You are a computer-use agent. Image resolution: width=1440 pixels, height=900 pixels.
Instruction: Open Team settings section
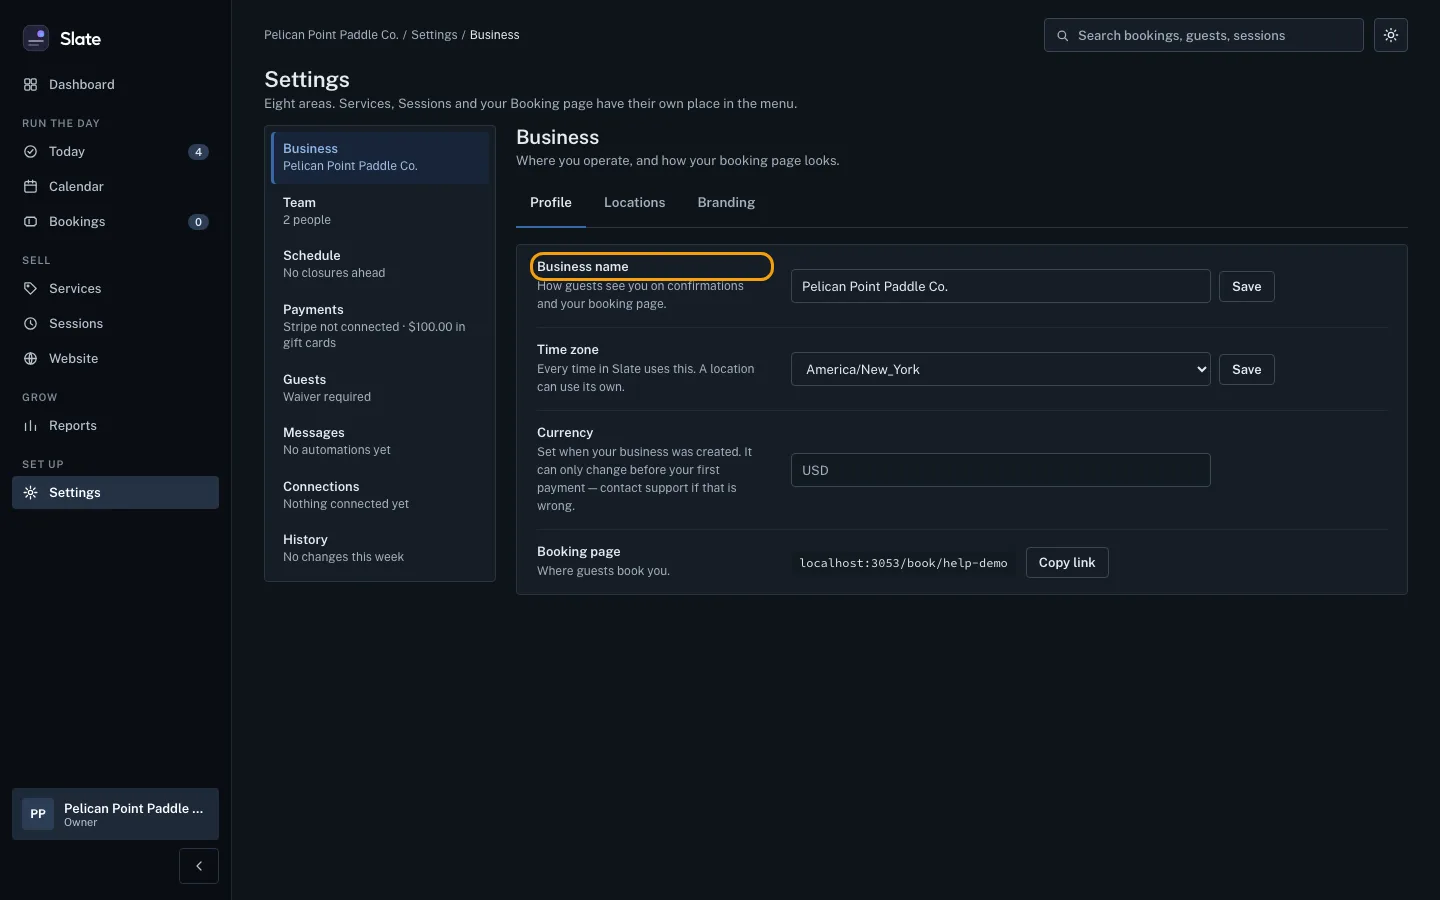pos(380,211)
